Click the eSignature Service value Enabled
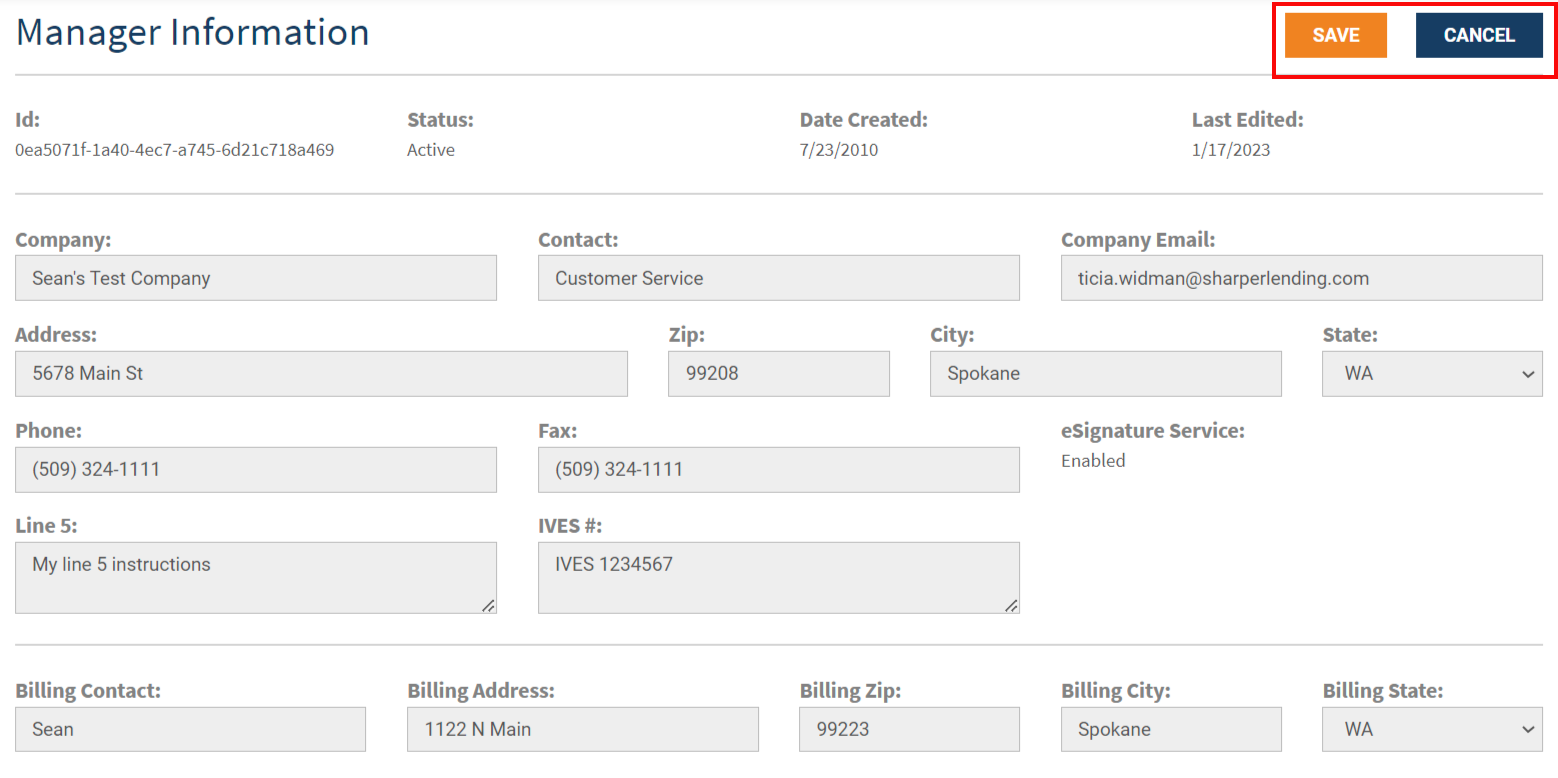Image resolution: width=1558 pixels, height=778 pixels. tap(1093, 461)
